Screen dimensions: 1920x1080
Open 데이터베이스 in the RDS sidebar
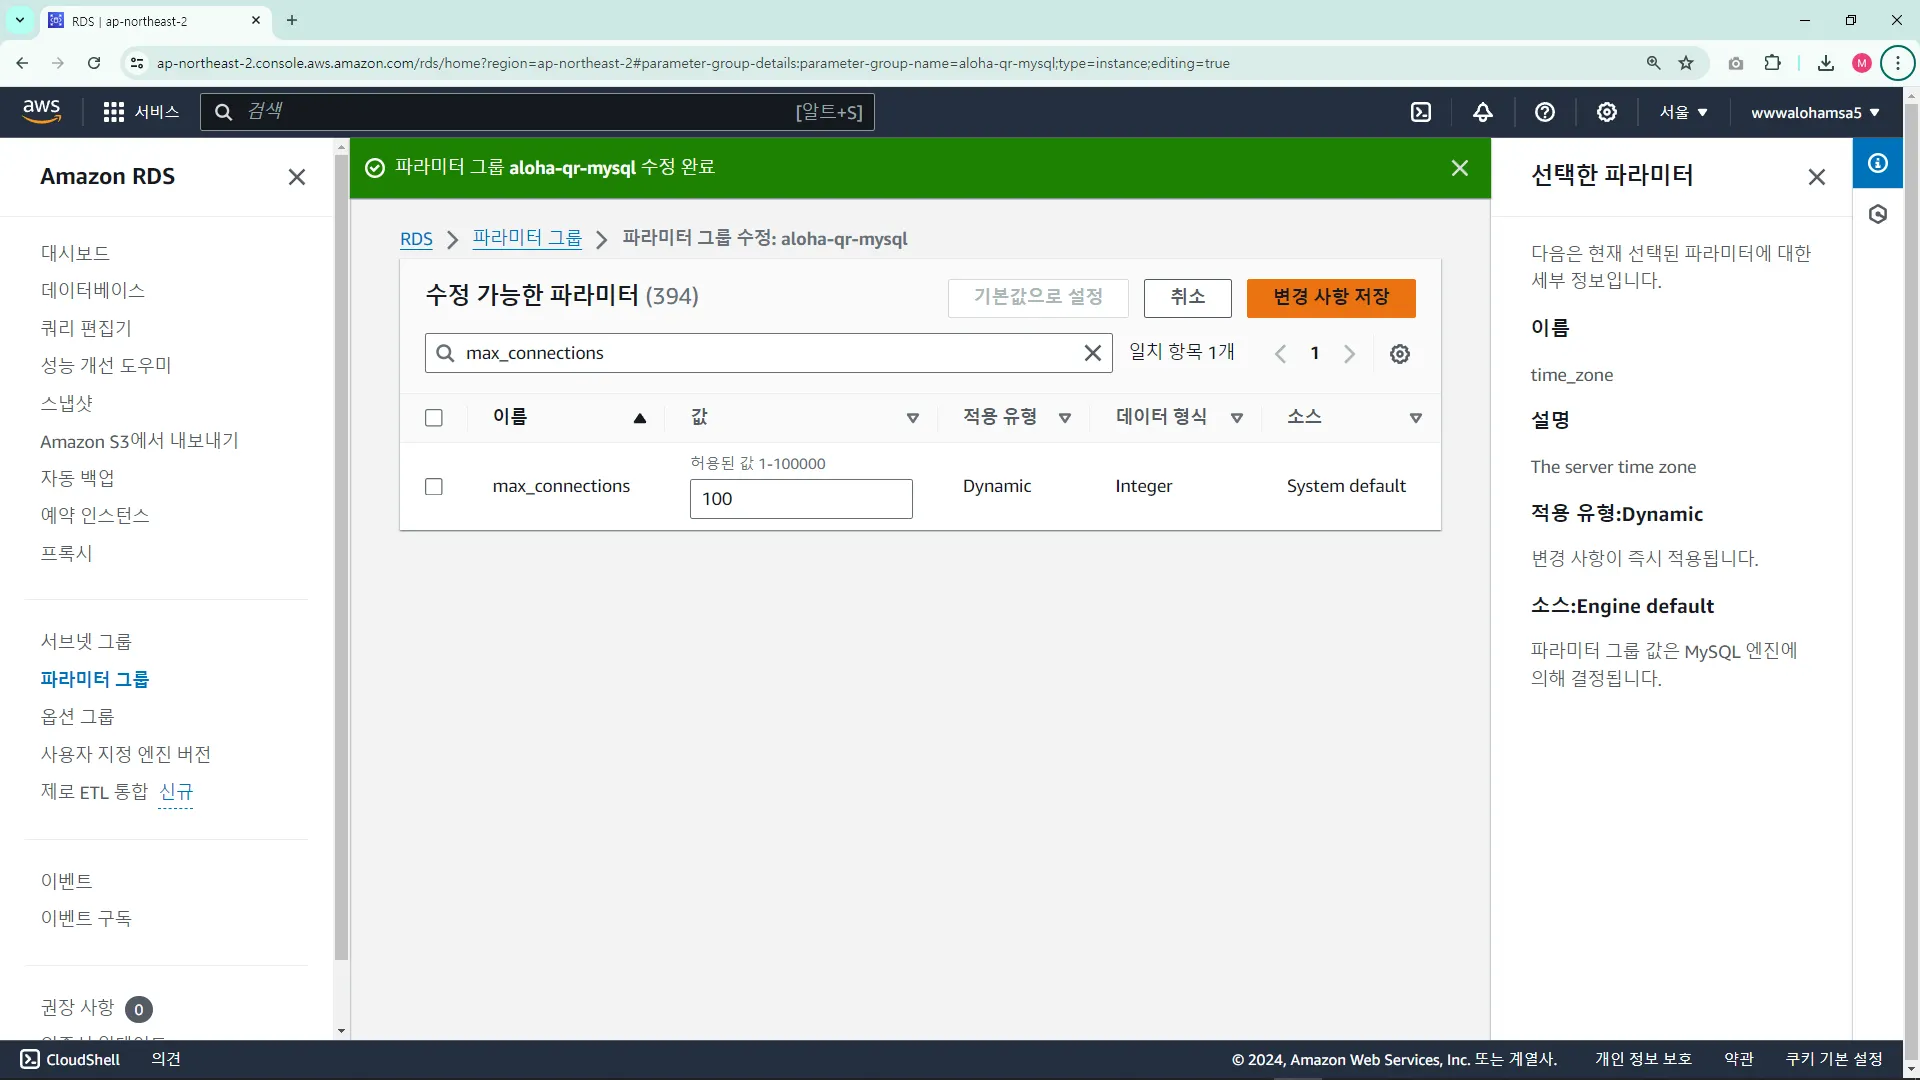93,290
